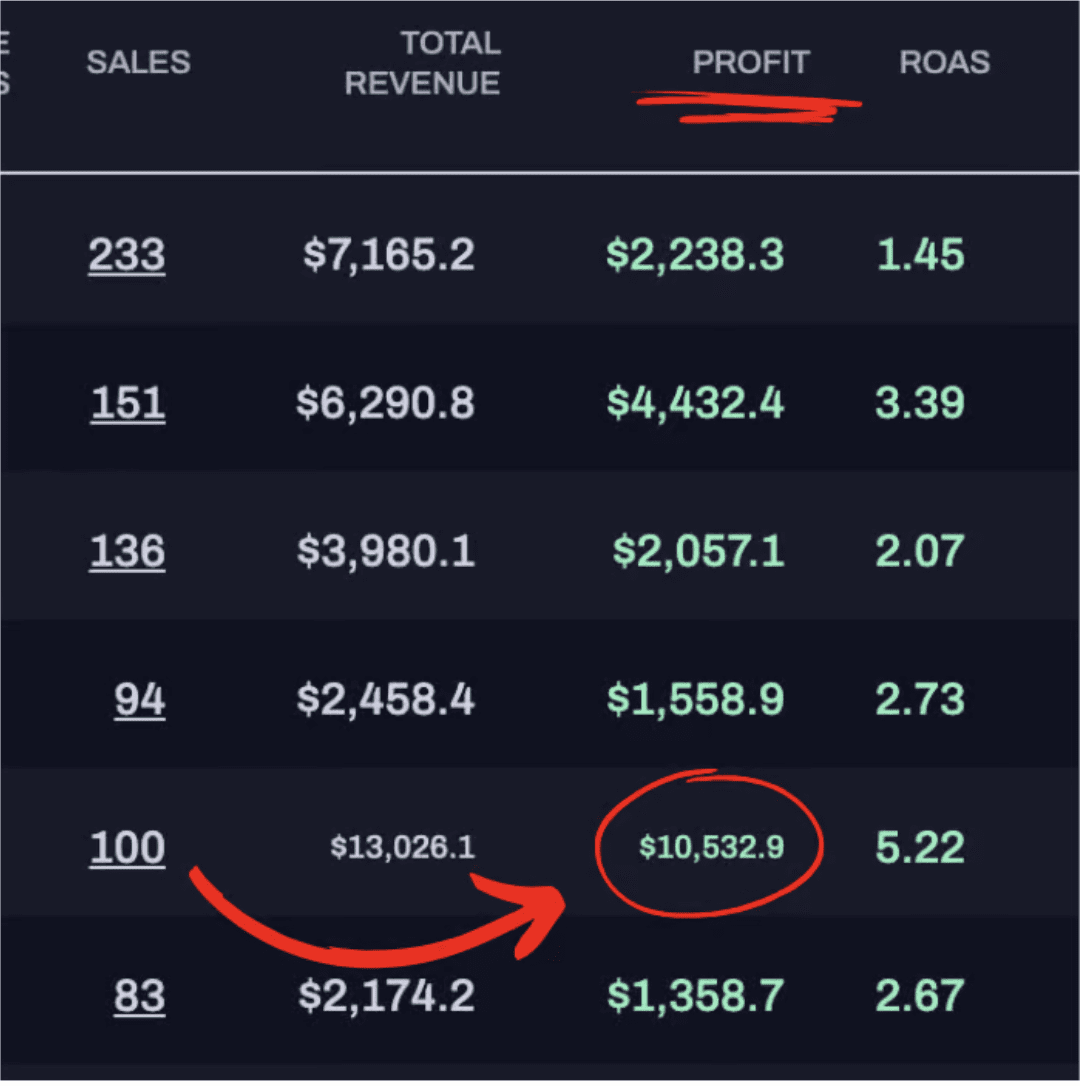Viewport: 1080px width, 1086px height.
Task: Sort by ROAS column header
Action: (x=944, y=62)
